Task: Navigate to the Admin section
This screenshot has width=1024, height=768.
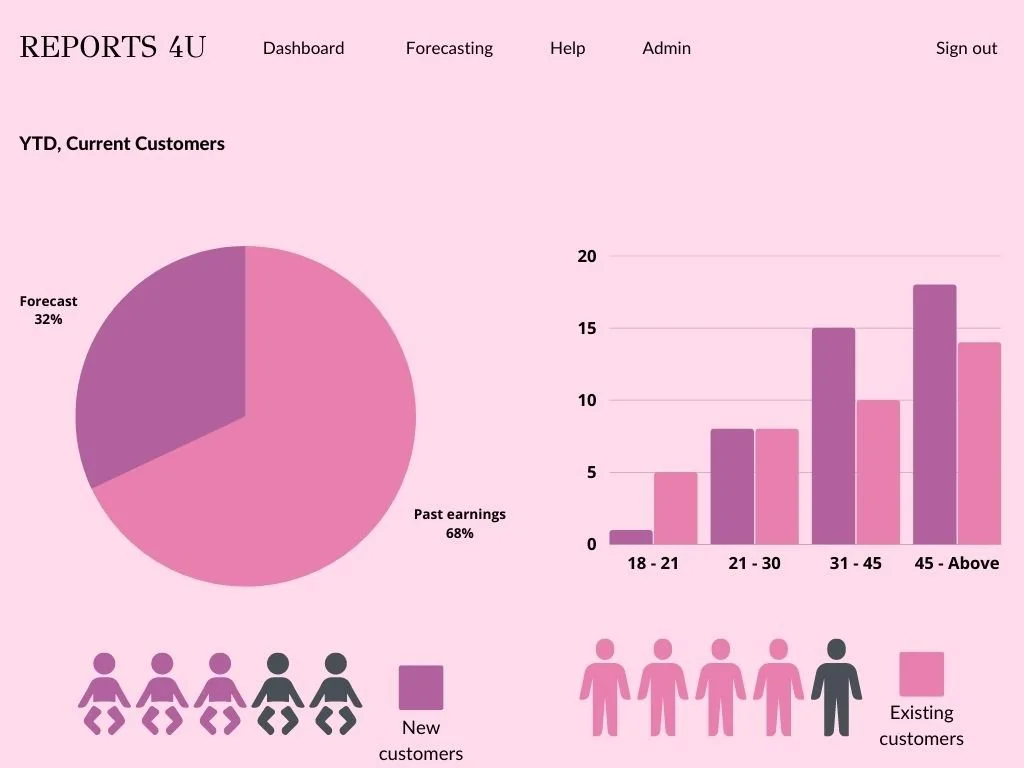Action: click(x=666, y=48)
